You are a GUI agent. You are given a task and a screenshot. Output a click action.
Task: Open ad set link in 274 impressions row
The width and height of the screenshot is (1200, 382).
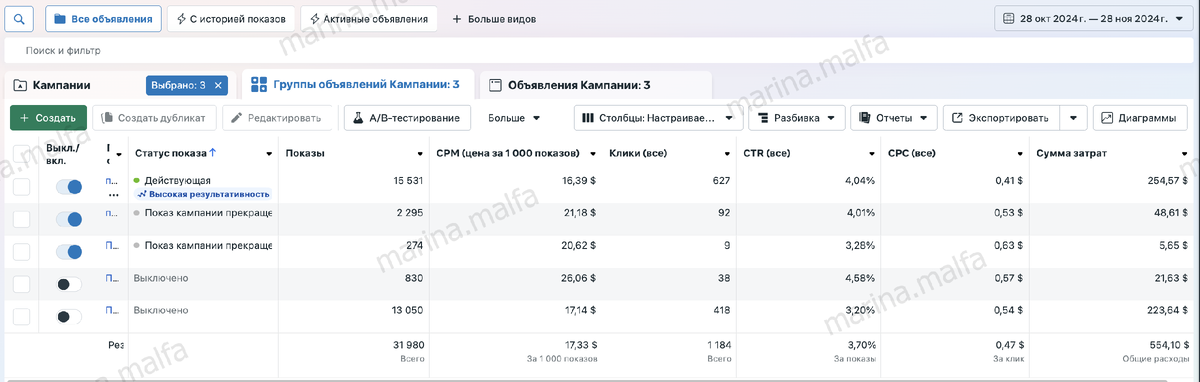(111, 245)
